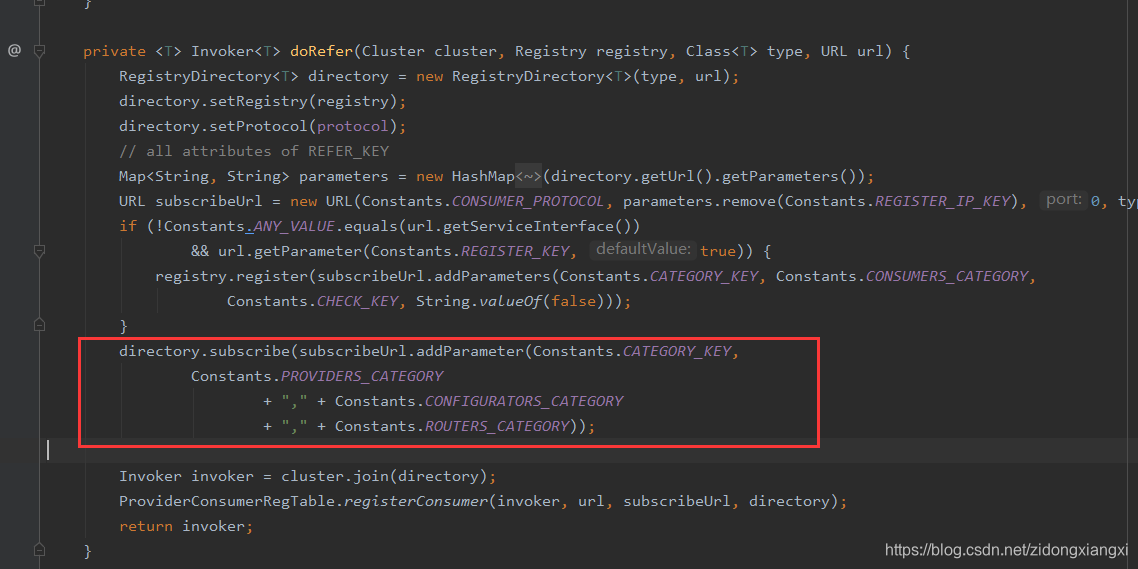Click the REGISTER_KEY constant

point(515,252)
